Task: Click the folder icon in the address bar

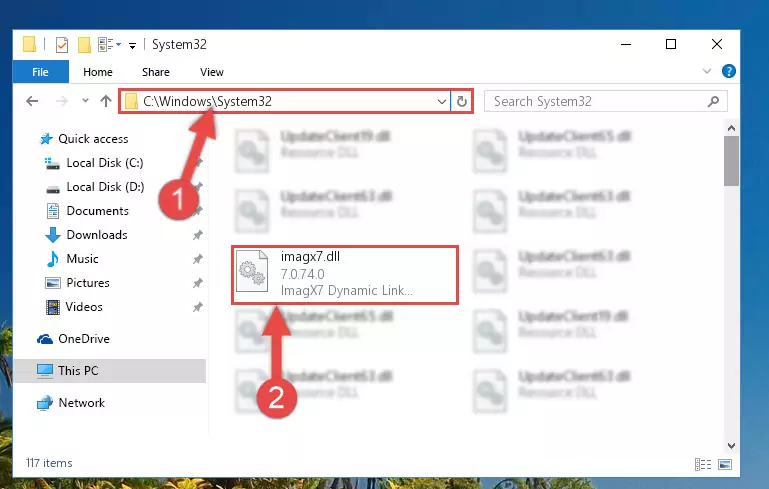Action: [131, 102]
